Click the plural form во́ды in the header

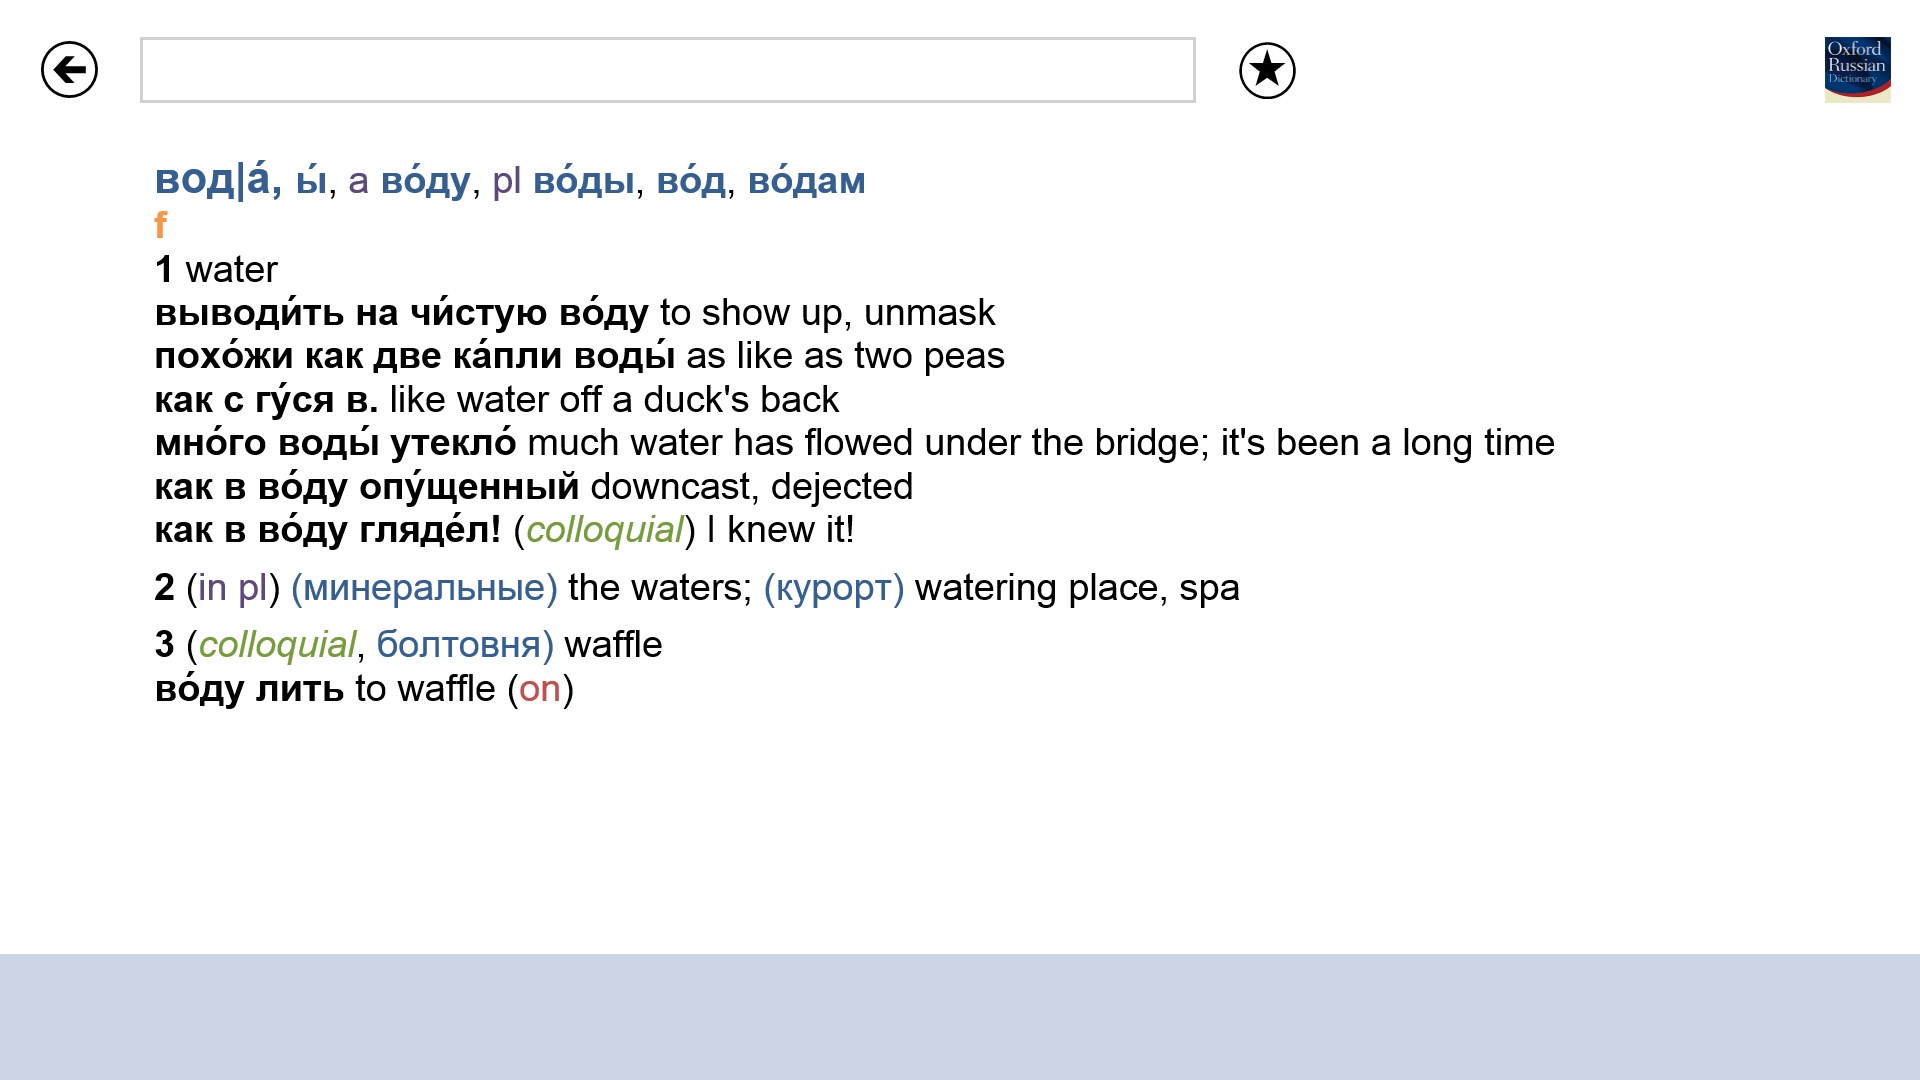coord(583,181)
